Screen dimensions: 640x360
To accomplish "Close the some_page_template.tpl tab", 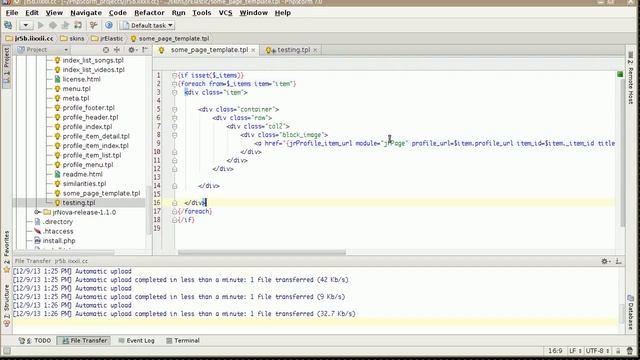I will click(x=253, y=50).
